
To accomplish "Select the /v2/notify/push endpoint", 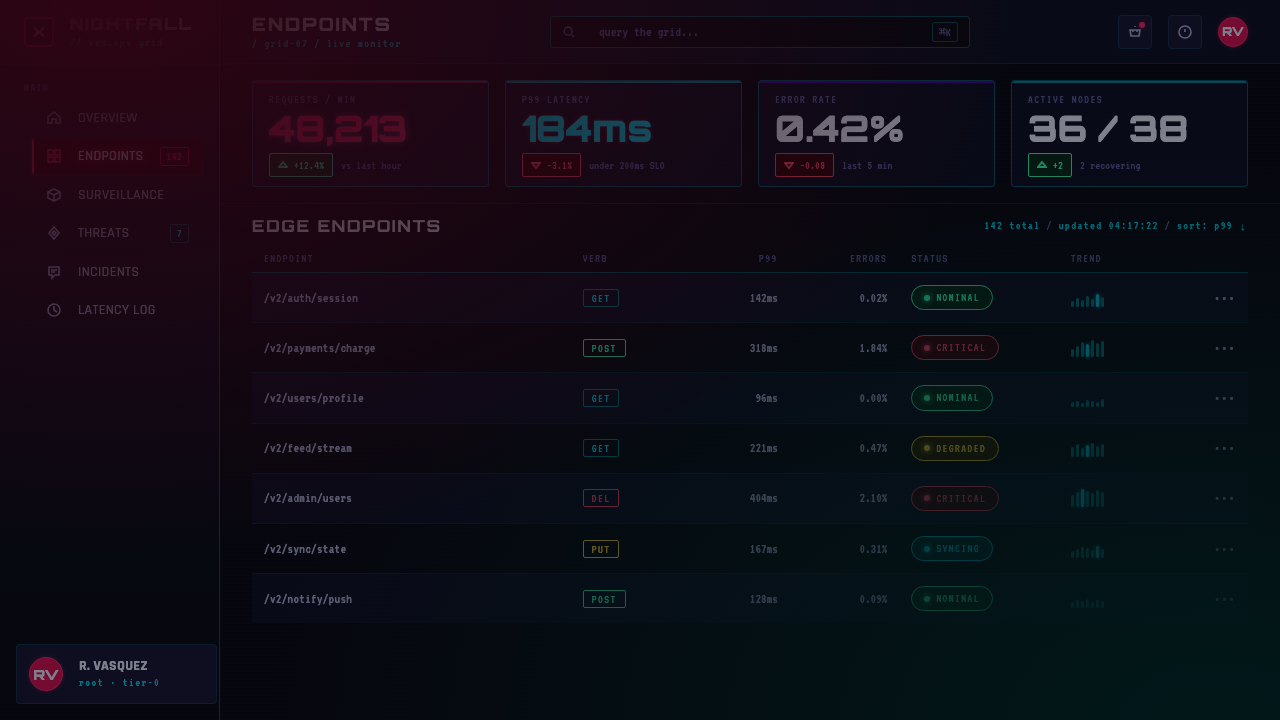I will pos(308,599).
